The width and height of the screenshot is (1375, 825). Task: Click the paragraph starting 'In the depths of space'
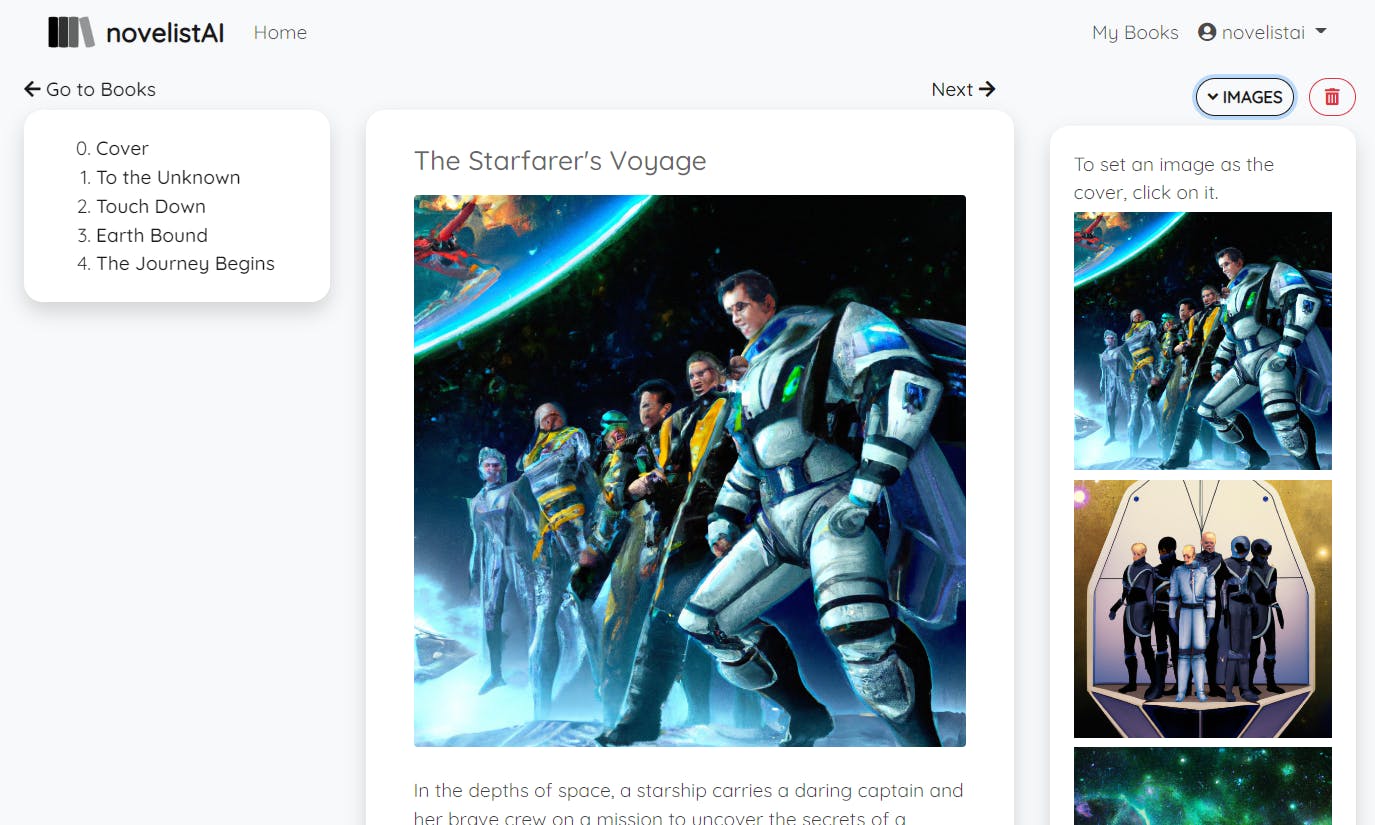690,803
